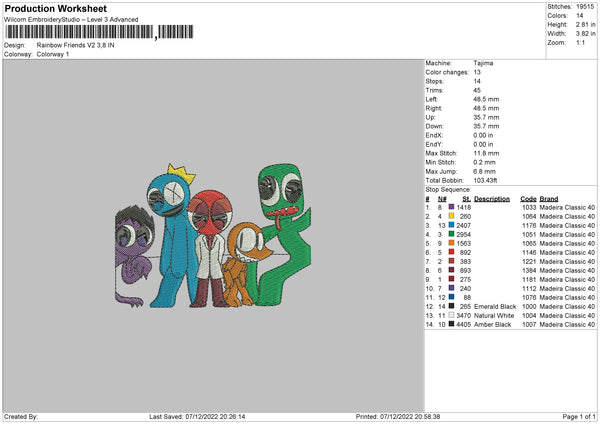Select the Amber Black color swatch
This screenshot has height=424, width=600.
451,325
